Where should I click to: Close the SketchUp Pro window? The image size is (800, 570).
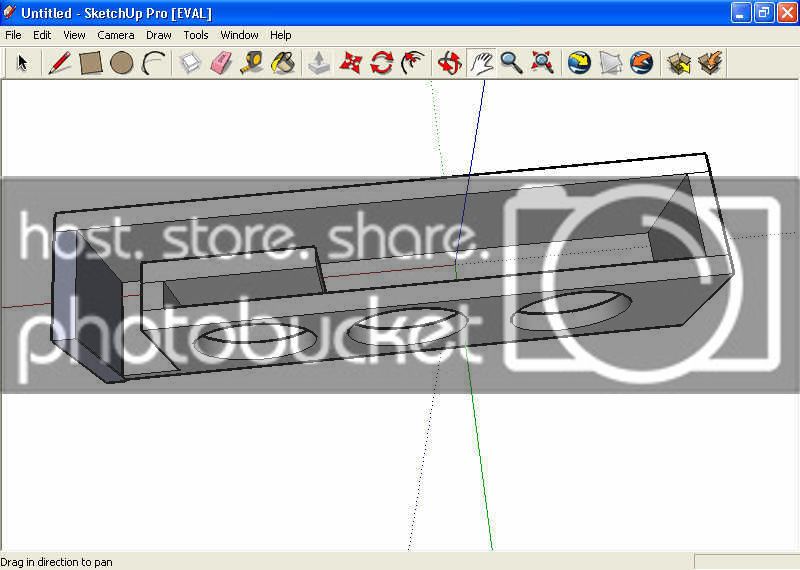(x=787, y=13)
